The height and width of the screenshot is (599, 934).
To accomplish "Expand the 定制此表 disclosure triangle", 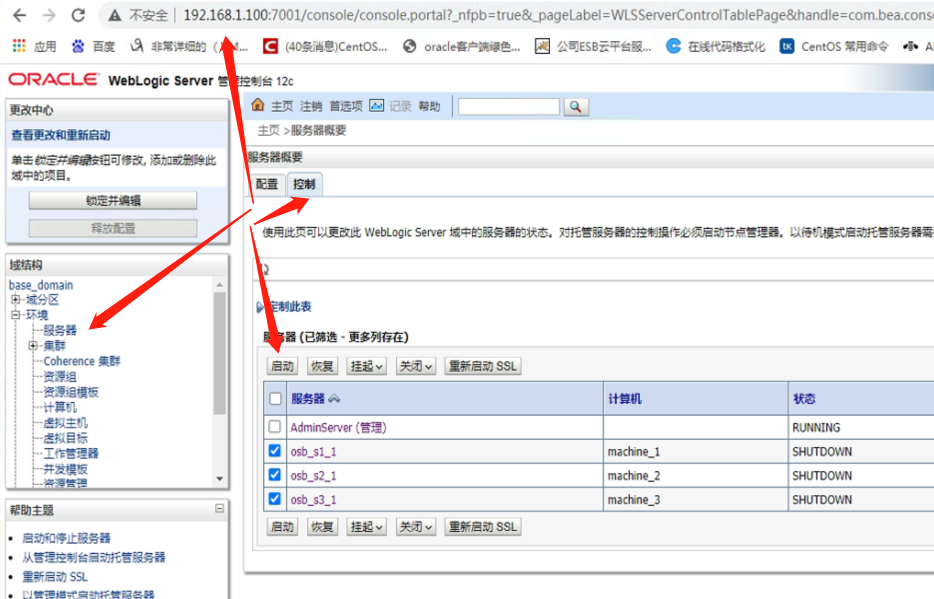I will pyautogui.click(x=260, y=307).
